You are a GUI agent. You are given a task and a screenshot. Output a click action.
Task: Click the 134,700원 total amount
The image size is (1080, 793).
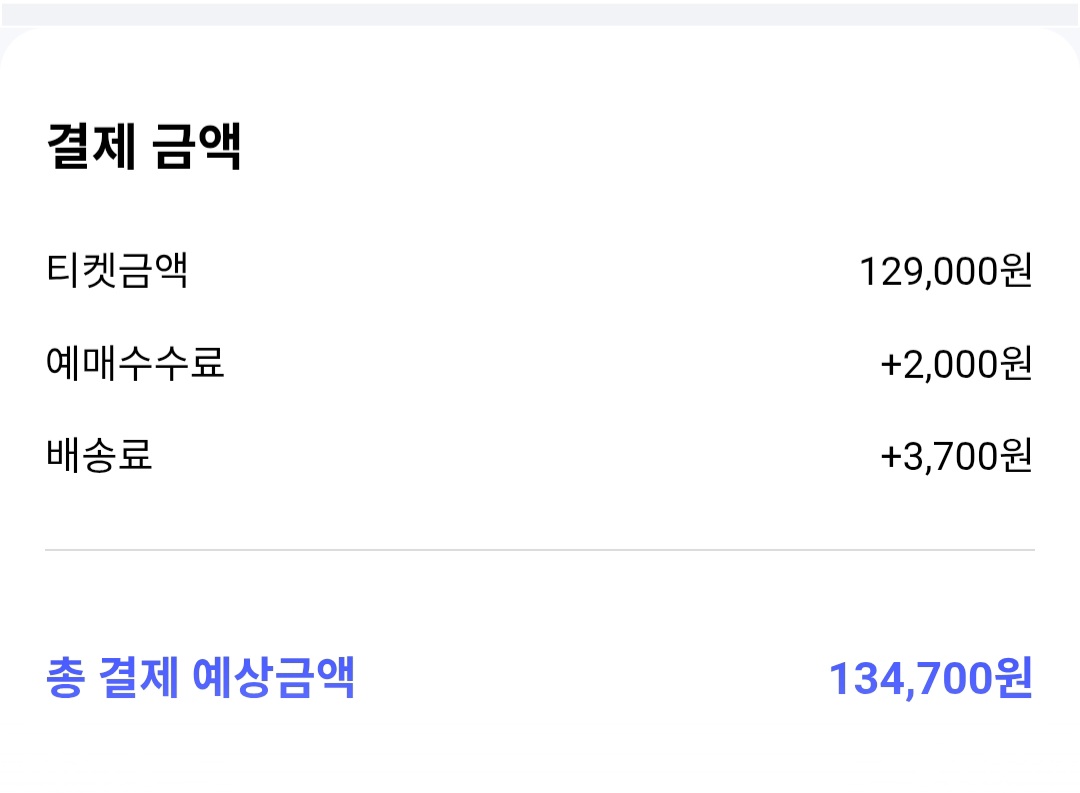pos(930,679)
